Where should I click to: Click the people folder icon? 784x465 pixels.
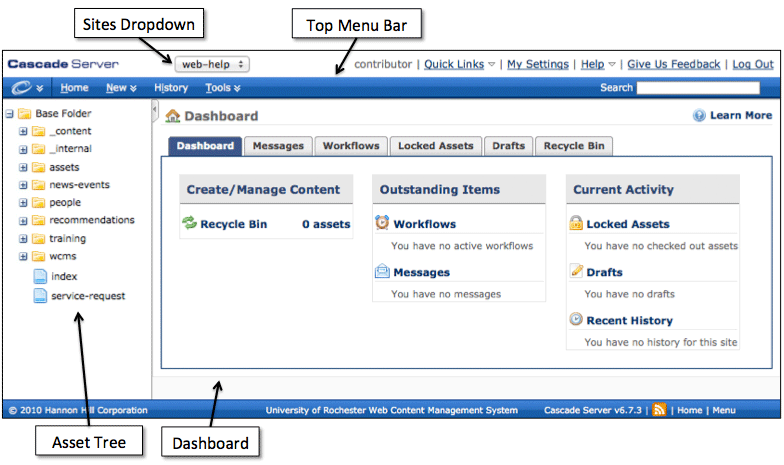point(38,202)
